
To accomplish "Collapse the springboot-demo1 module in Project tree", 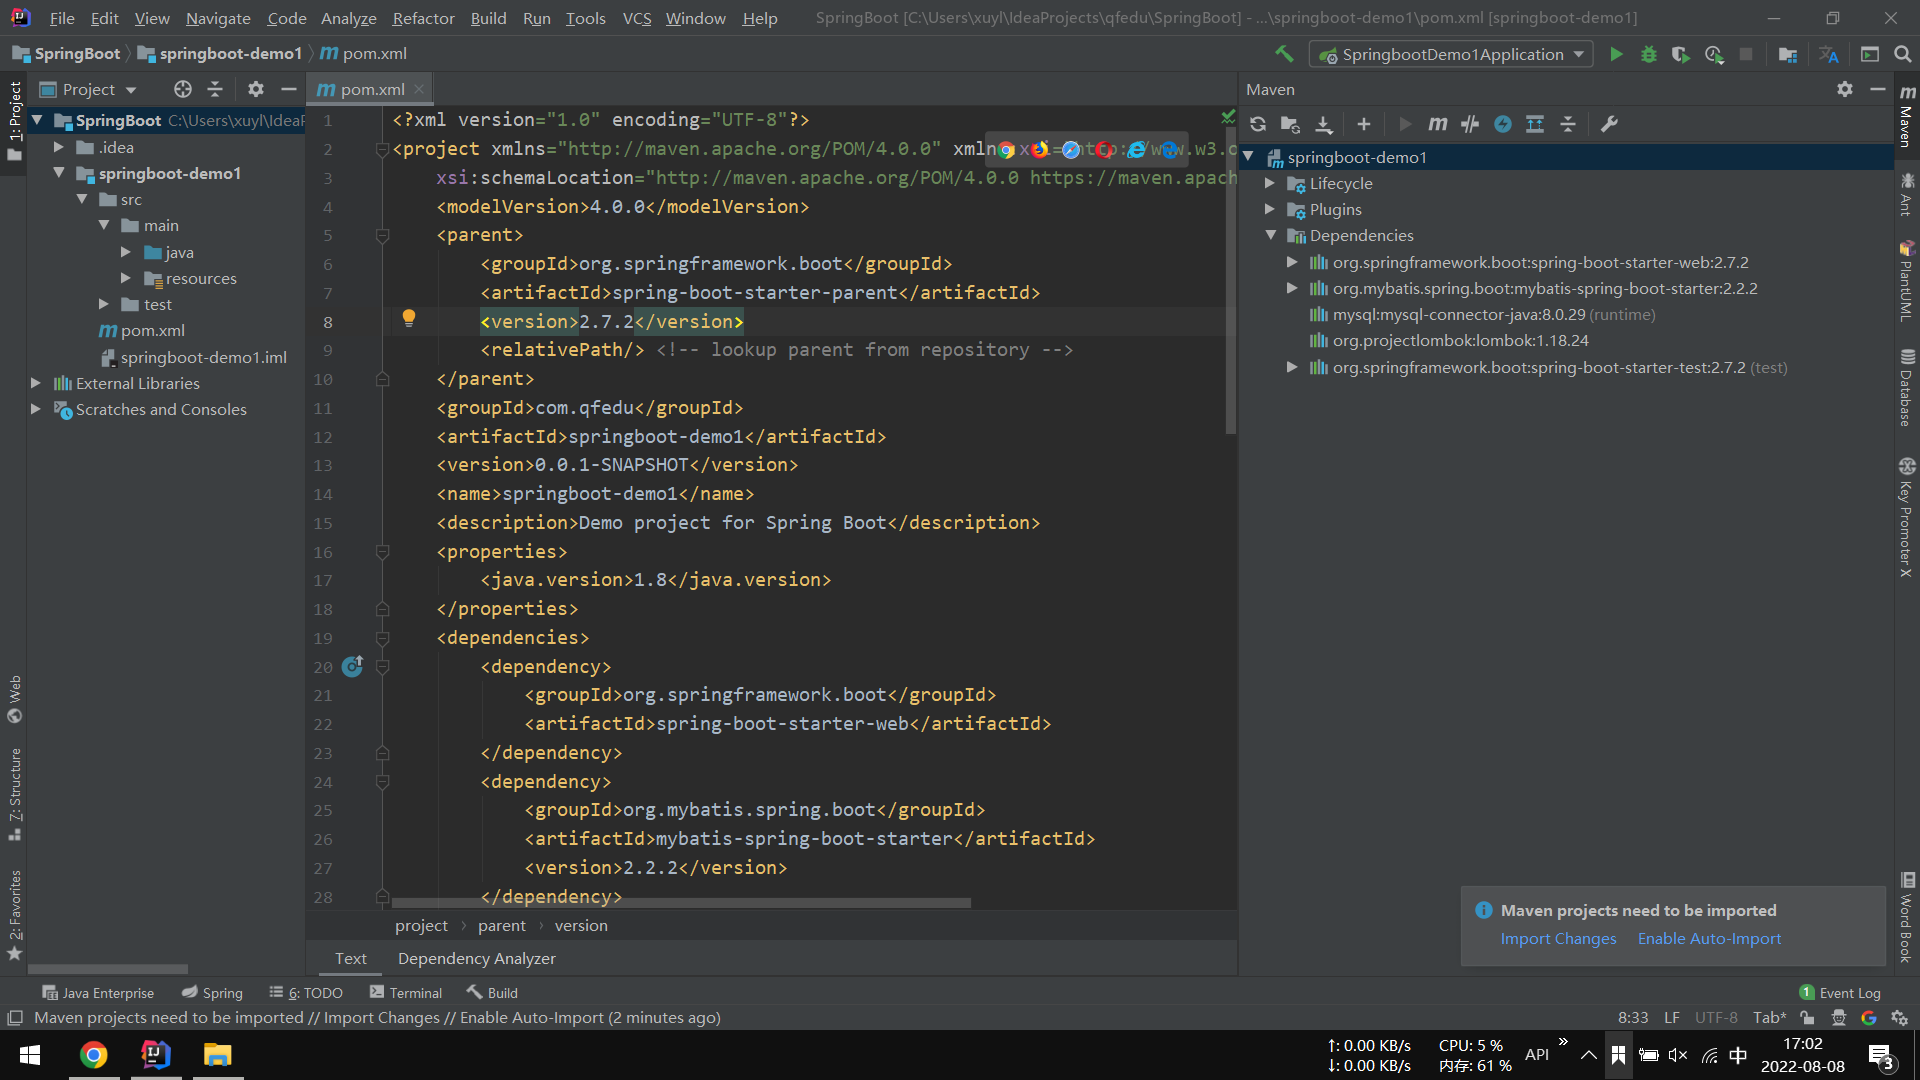I will (x=58, y=173).
